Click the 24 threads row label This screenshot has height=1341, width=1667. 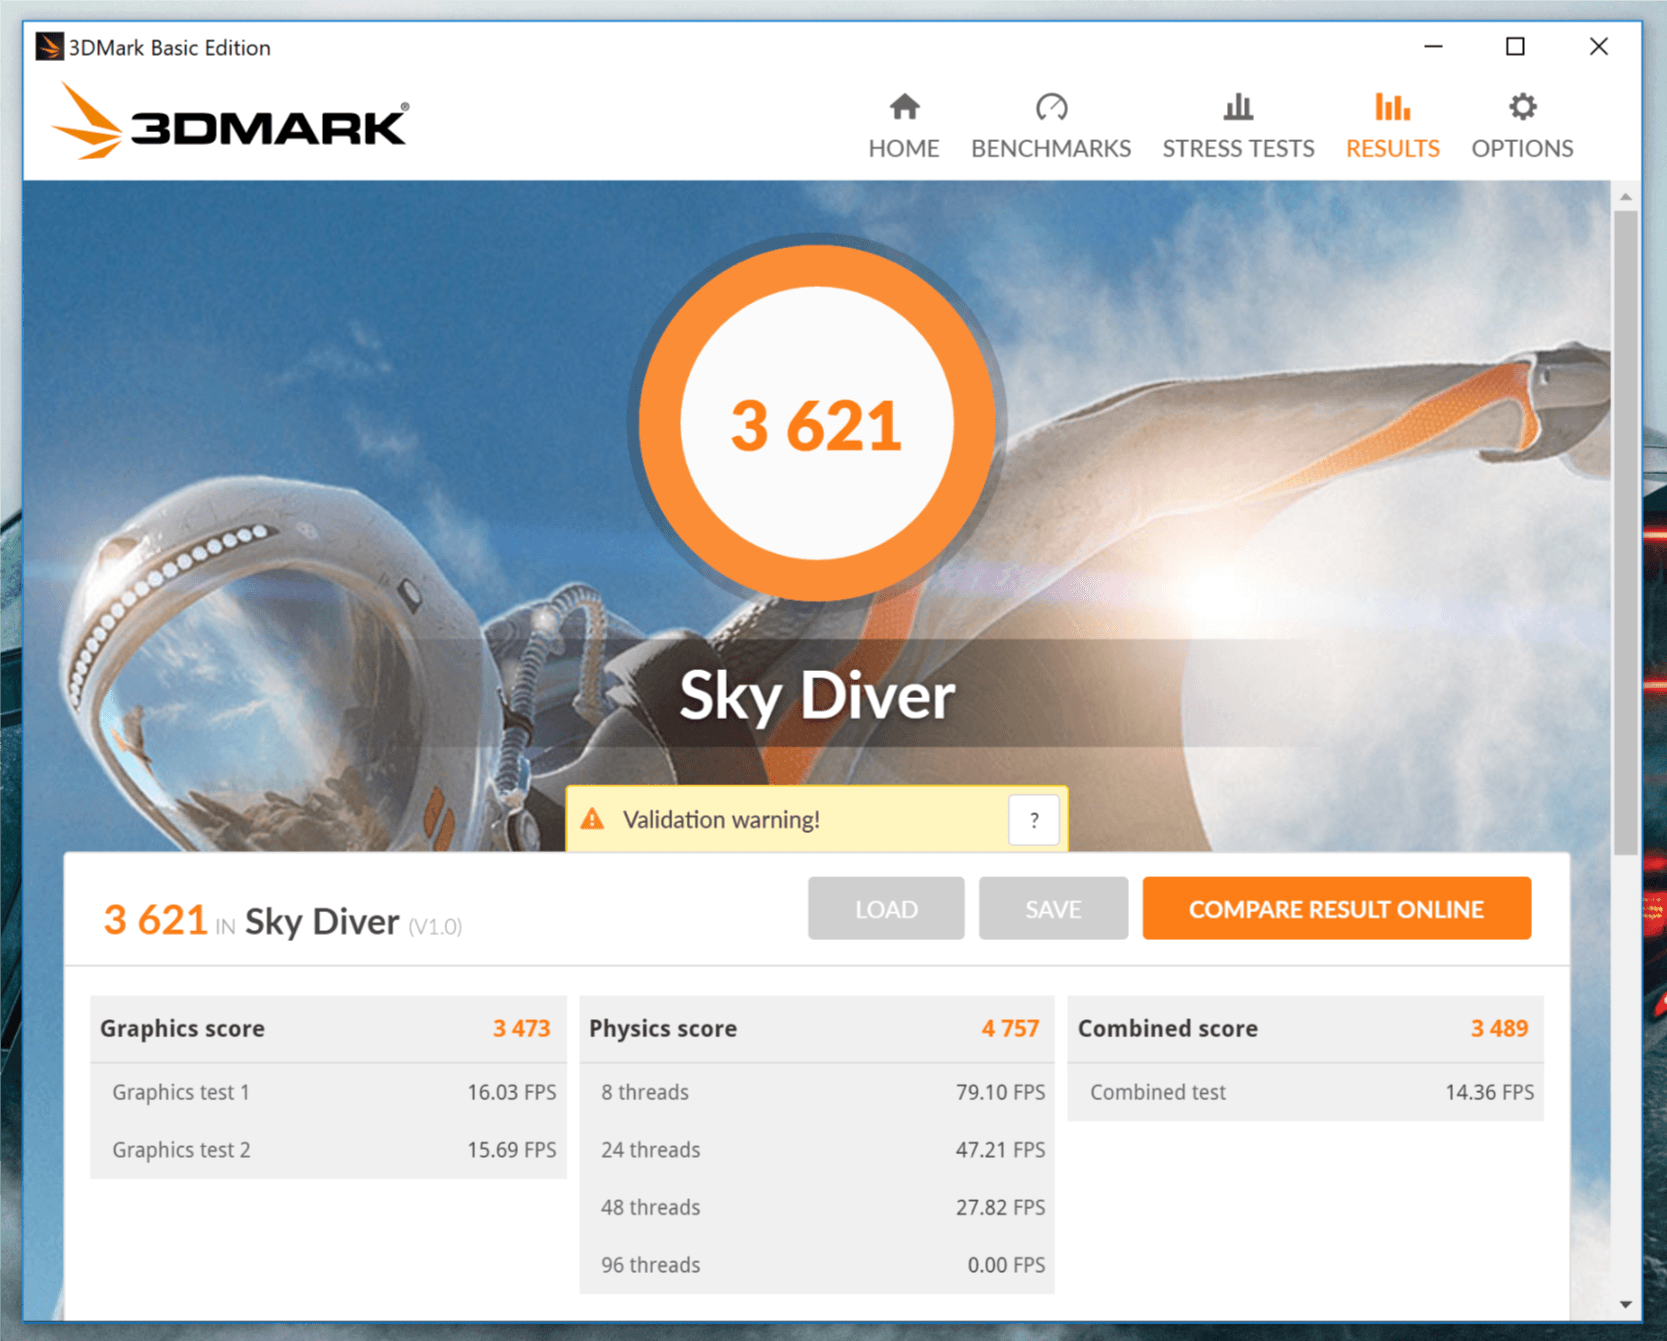click(x=650, y=1150)
